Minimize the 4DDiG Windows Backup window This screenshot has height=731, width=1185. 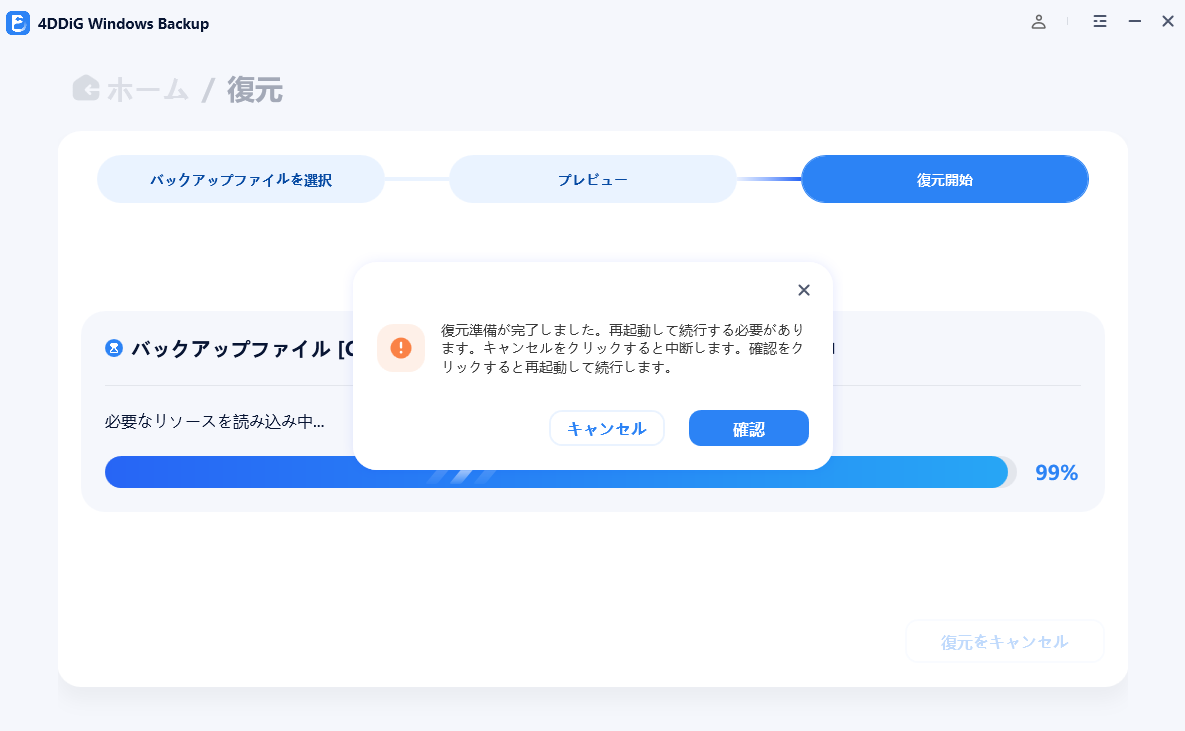point(1133,21)
